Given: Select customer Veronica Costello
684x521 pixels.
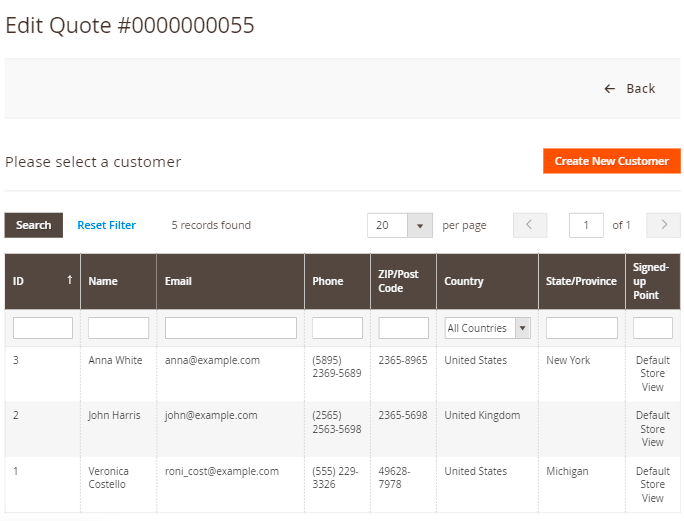Looking at the screenshot, I should pos(109,478).
